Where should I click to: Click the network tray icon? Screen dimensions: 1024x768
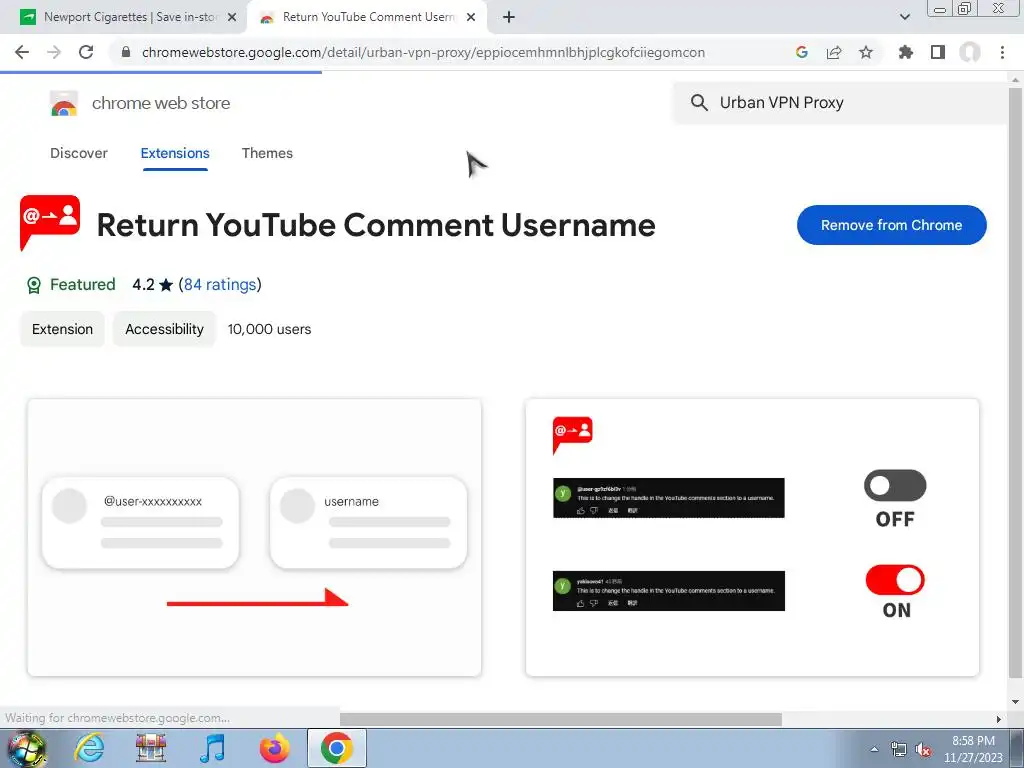click(899, 749)
